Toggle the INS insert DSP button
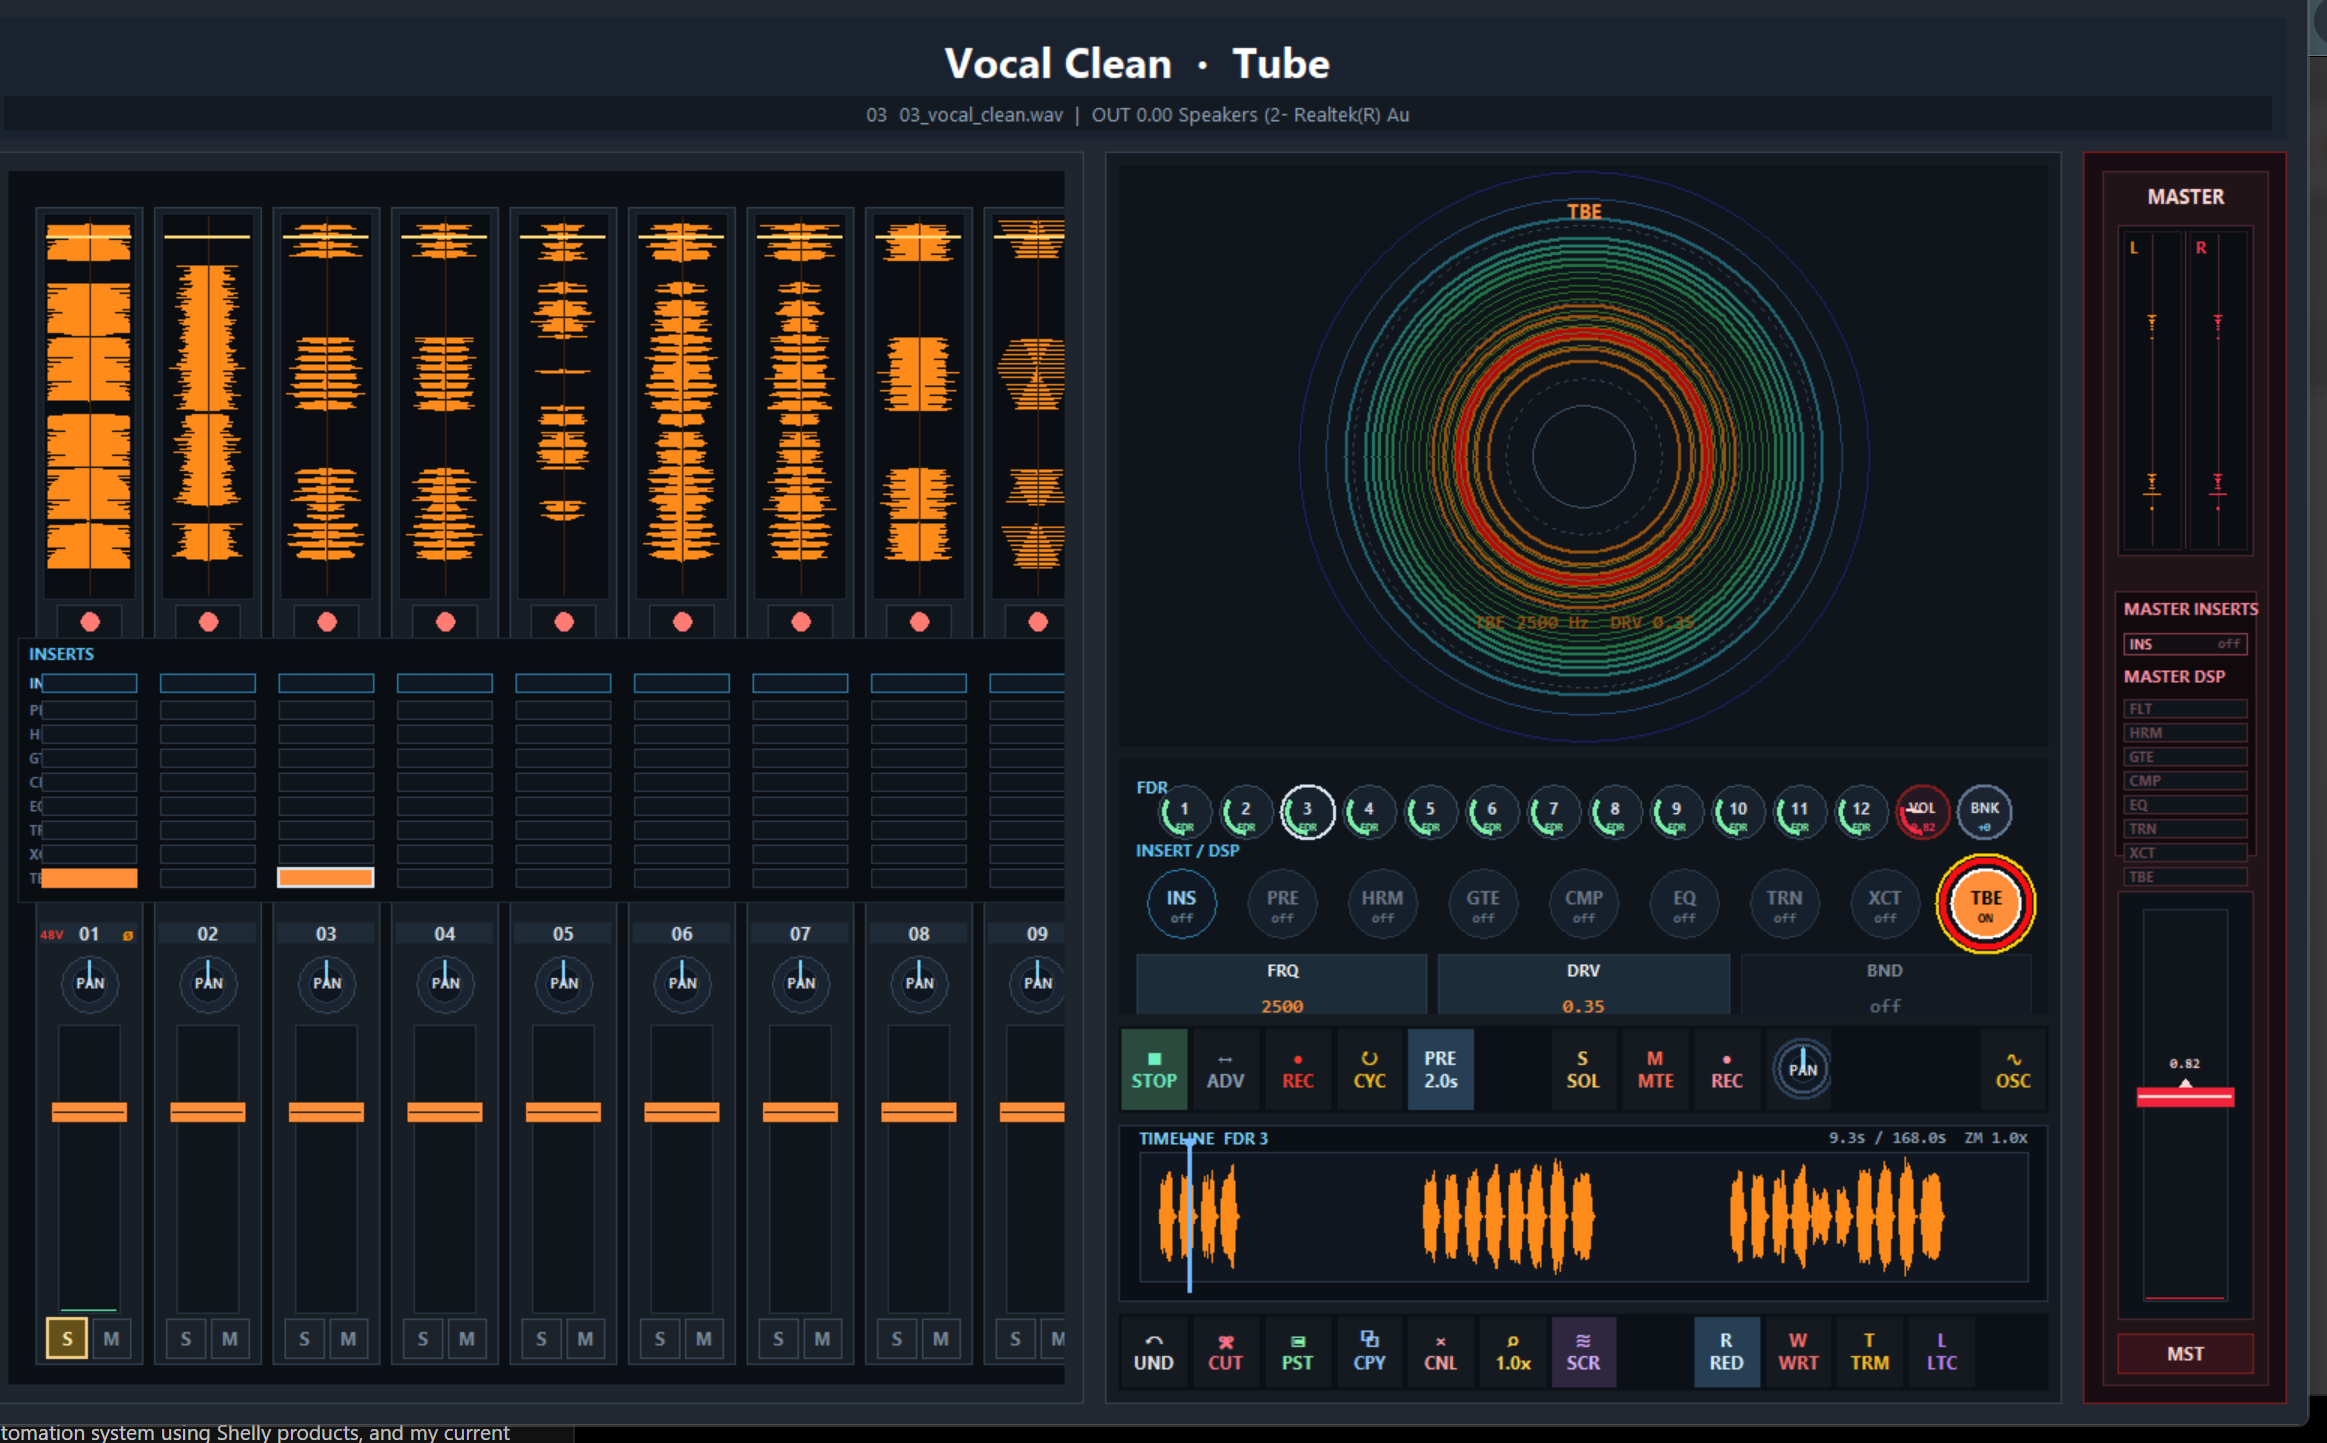2327x1443 pixels. (x=1181, y=904)
